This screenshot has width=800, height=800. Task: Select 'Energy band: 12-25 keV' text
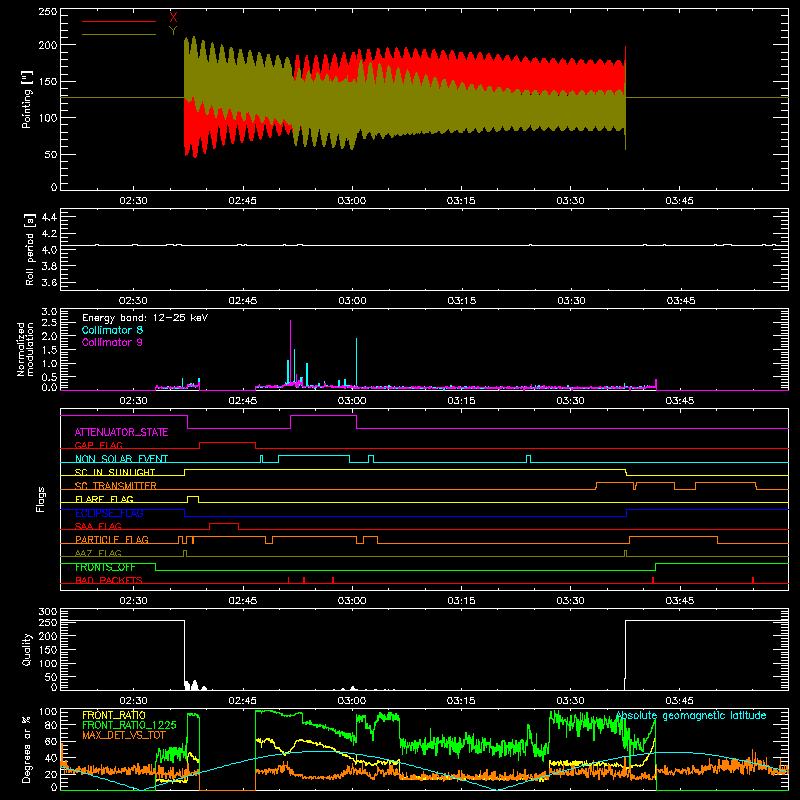pyautogui.click(x=145, y=318)
